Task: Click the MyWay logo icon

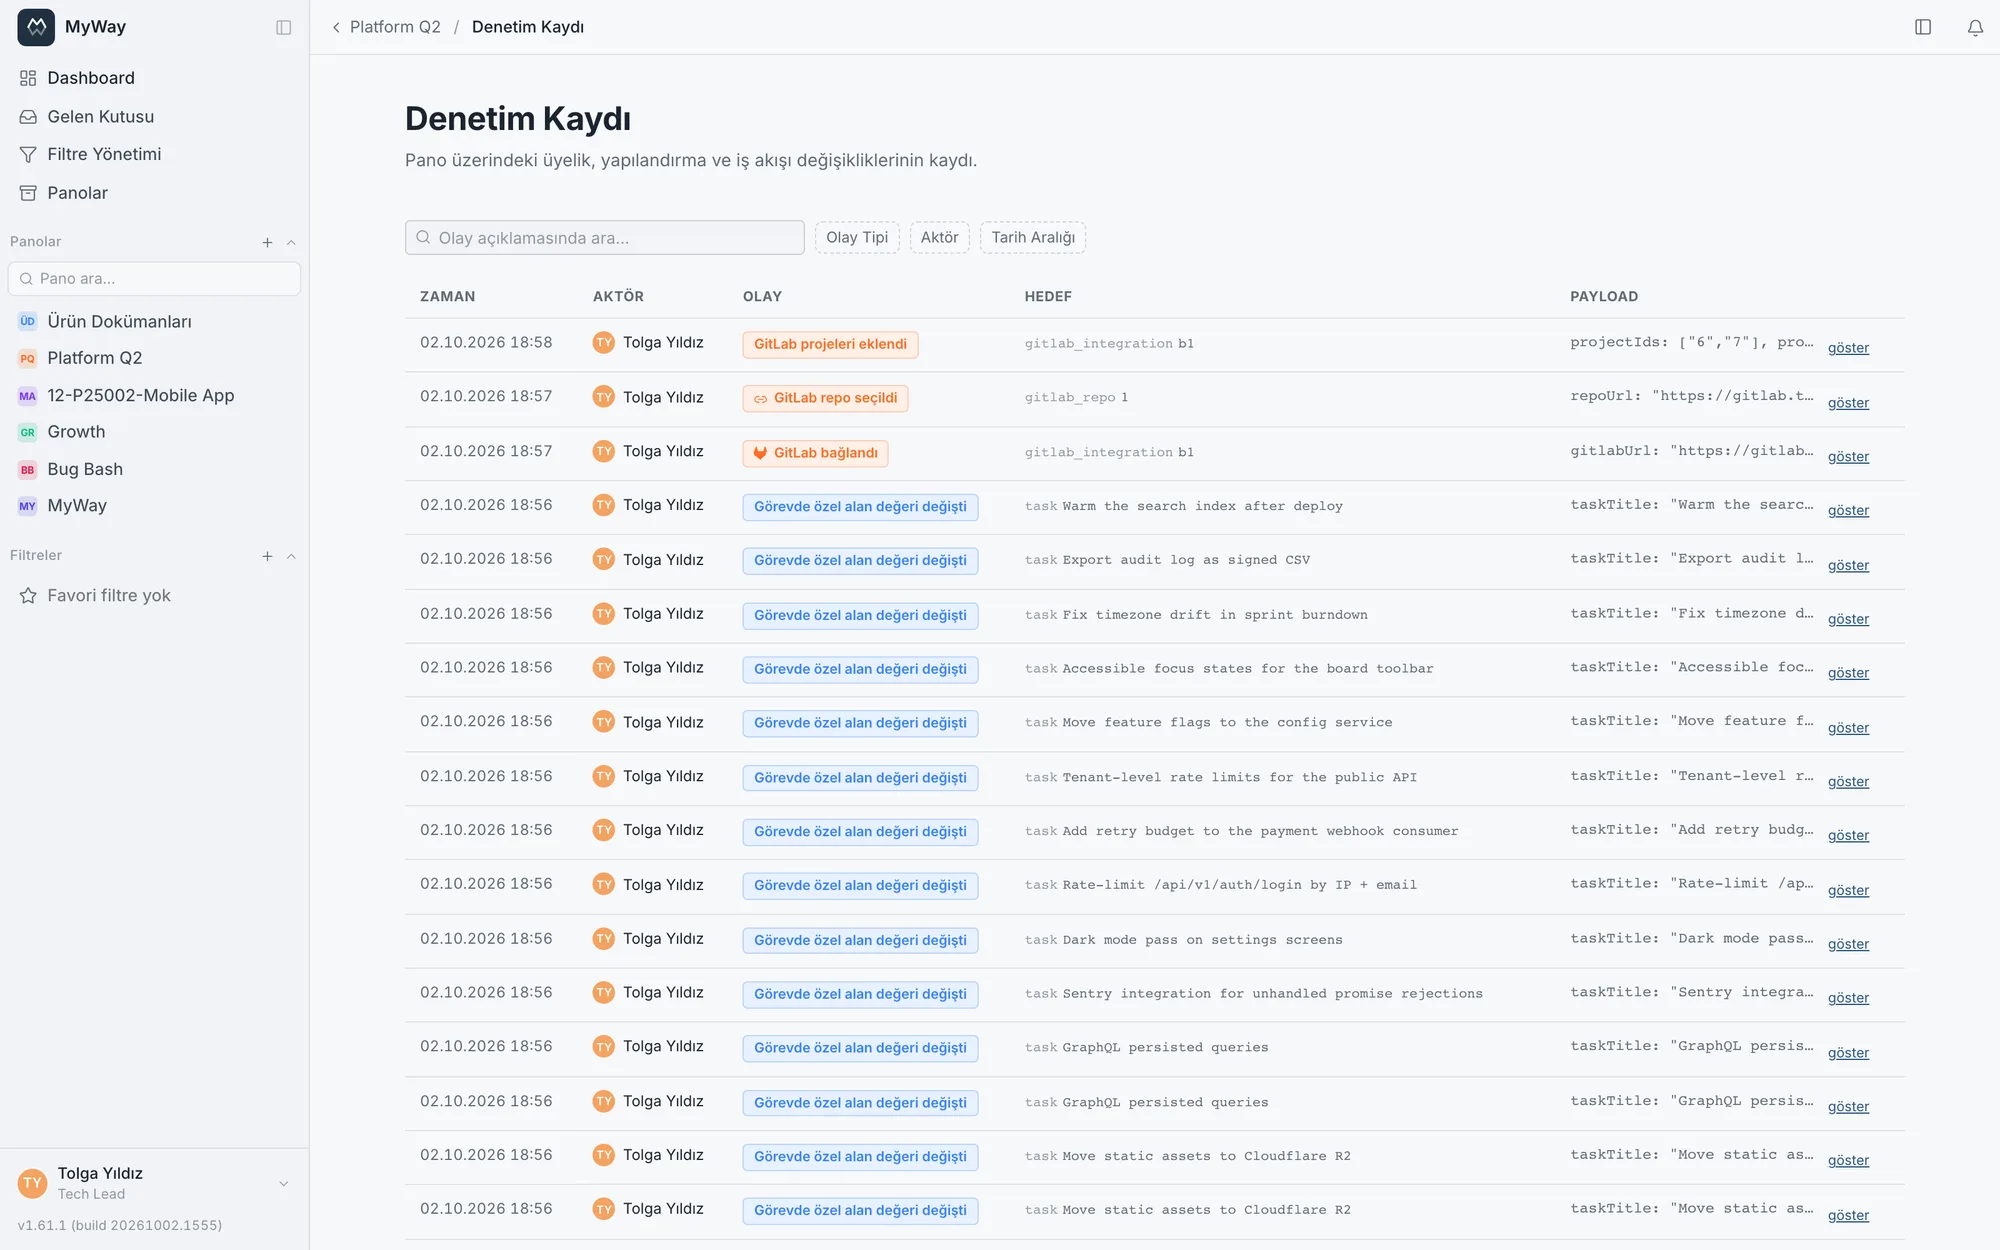Action: [36, 27]
